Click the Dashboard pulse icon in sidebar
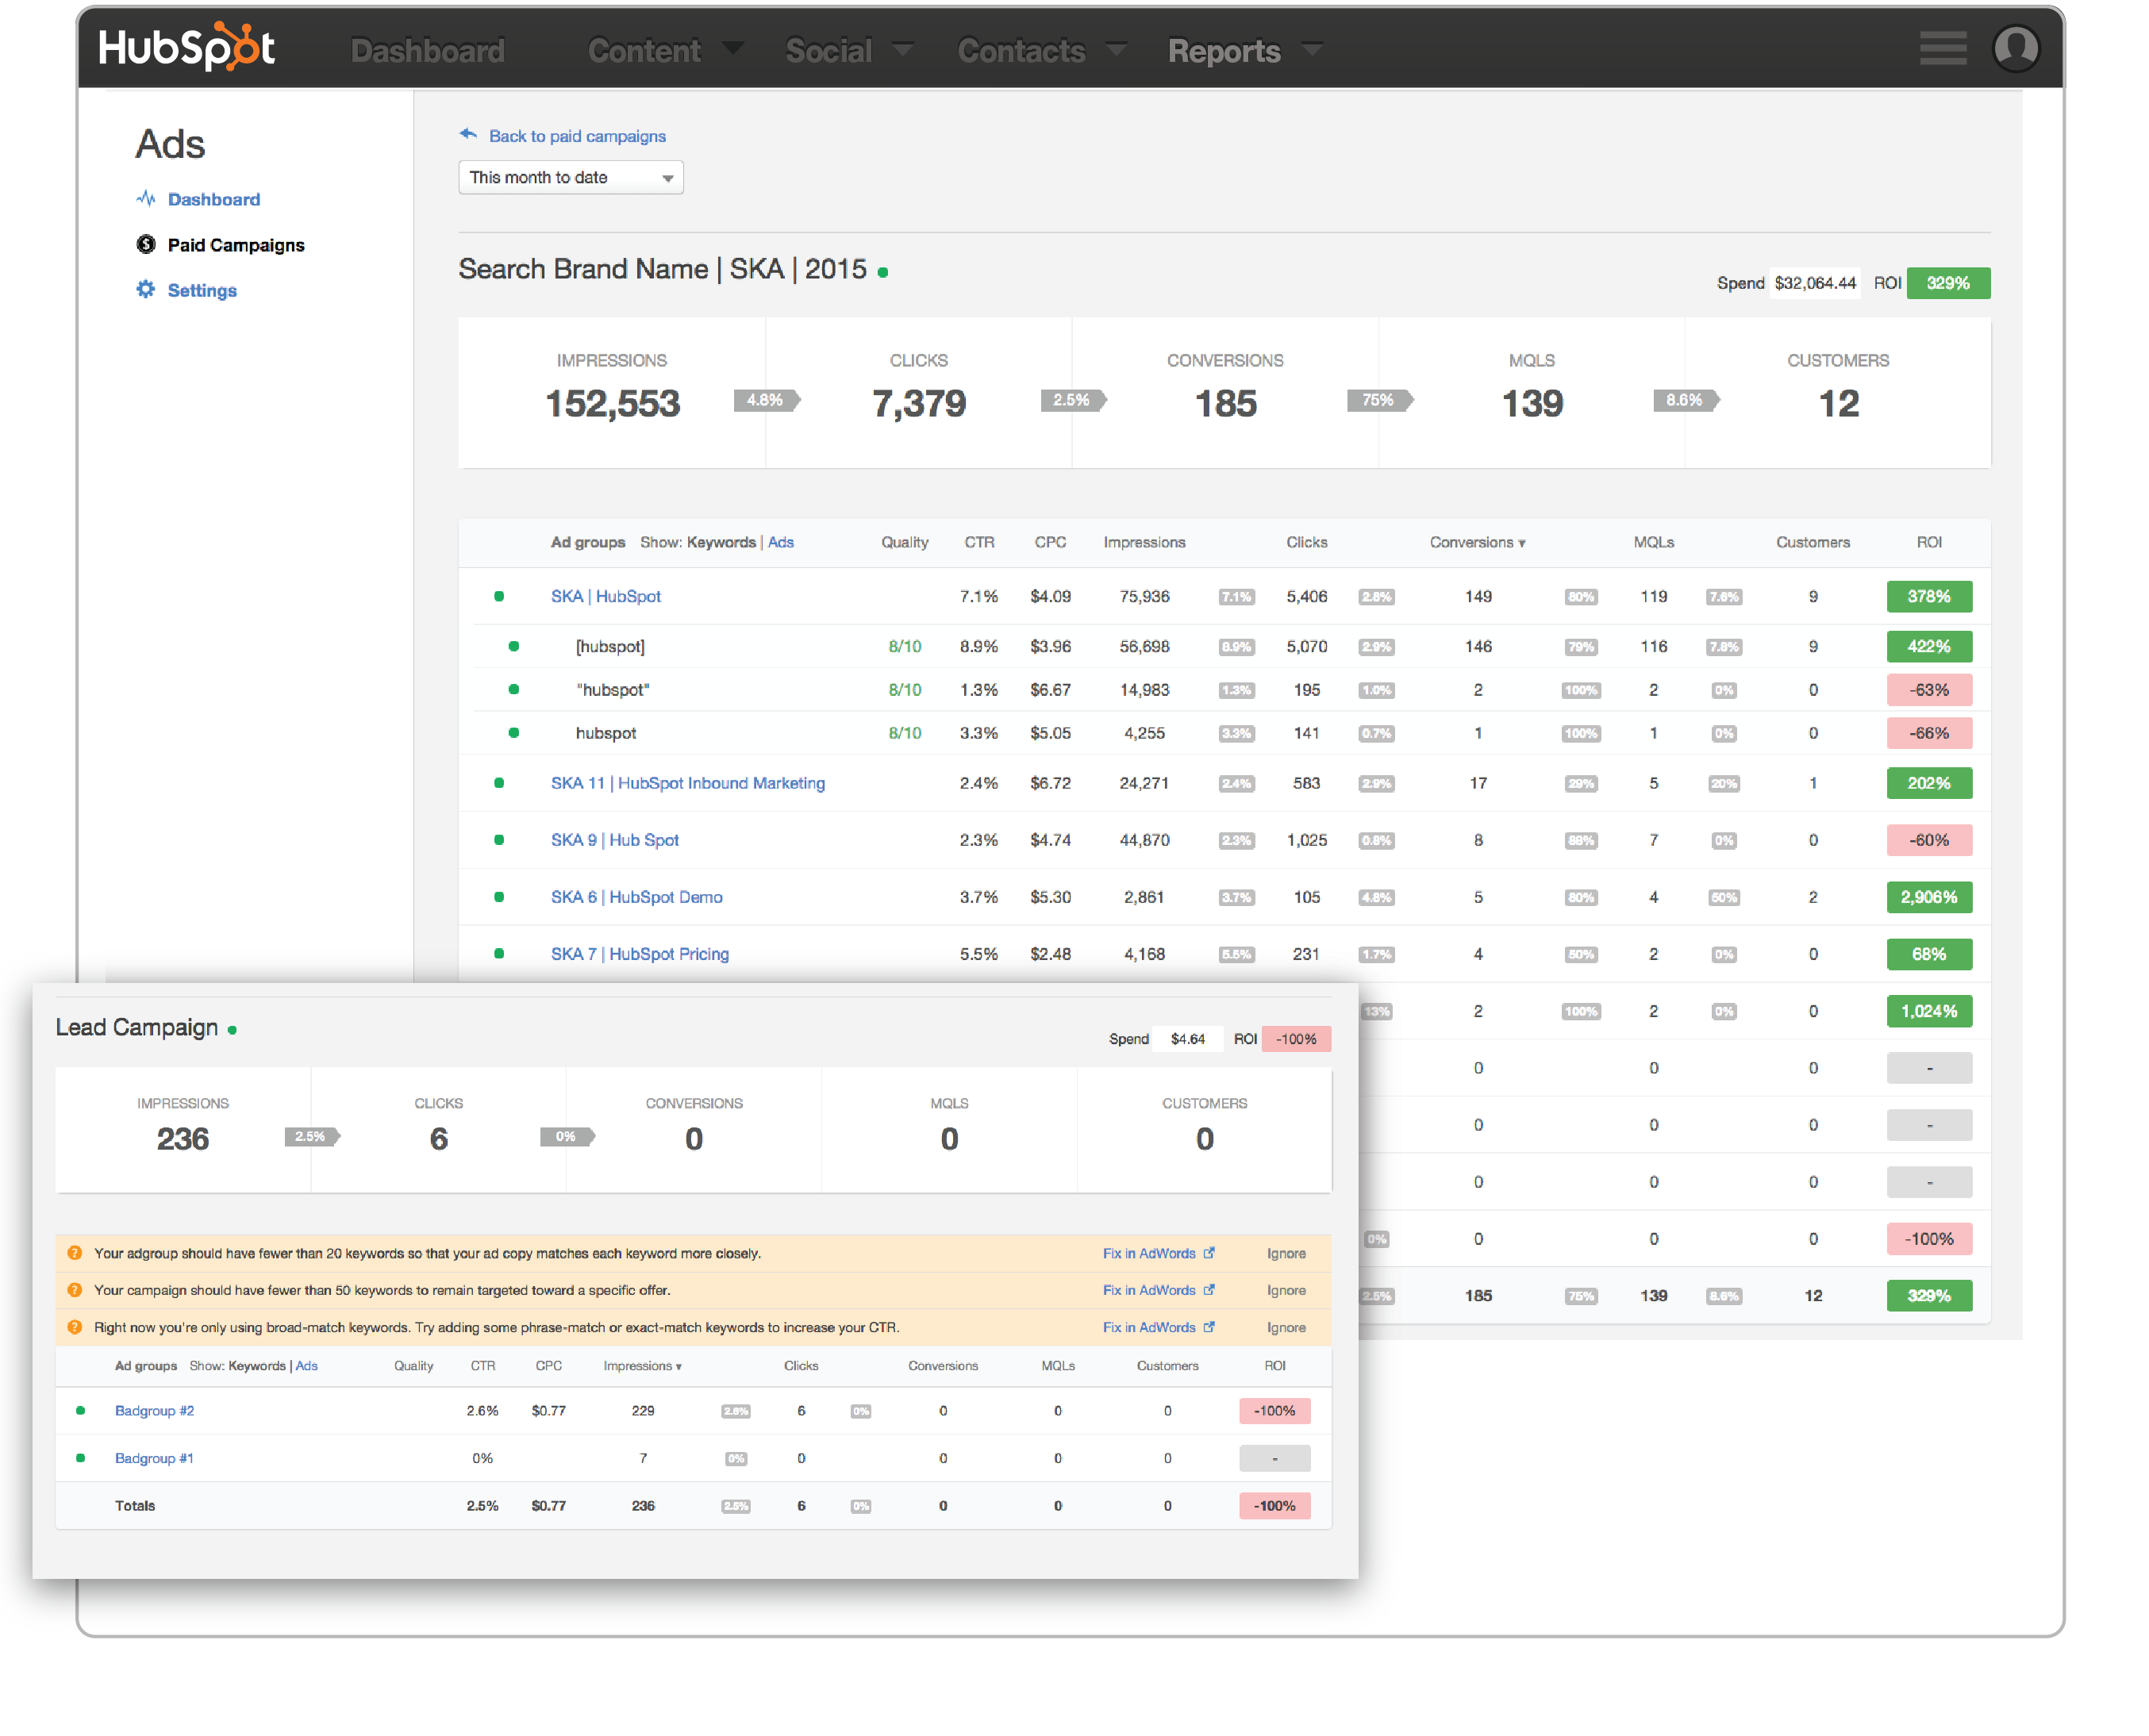 [x=146, y=199]
